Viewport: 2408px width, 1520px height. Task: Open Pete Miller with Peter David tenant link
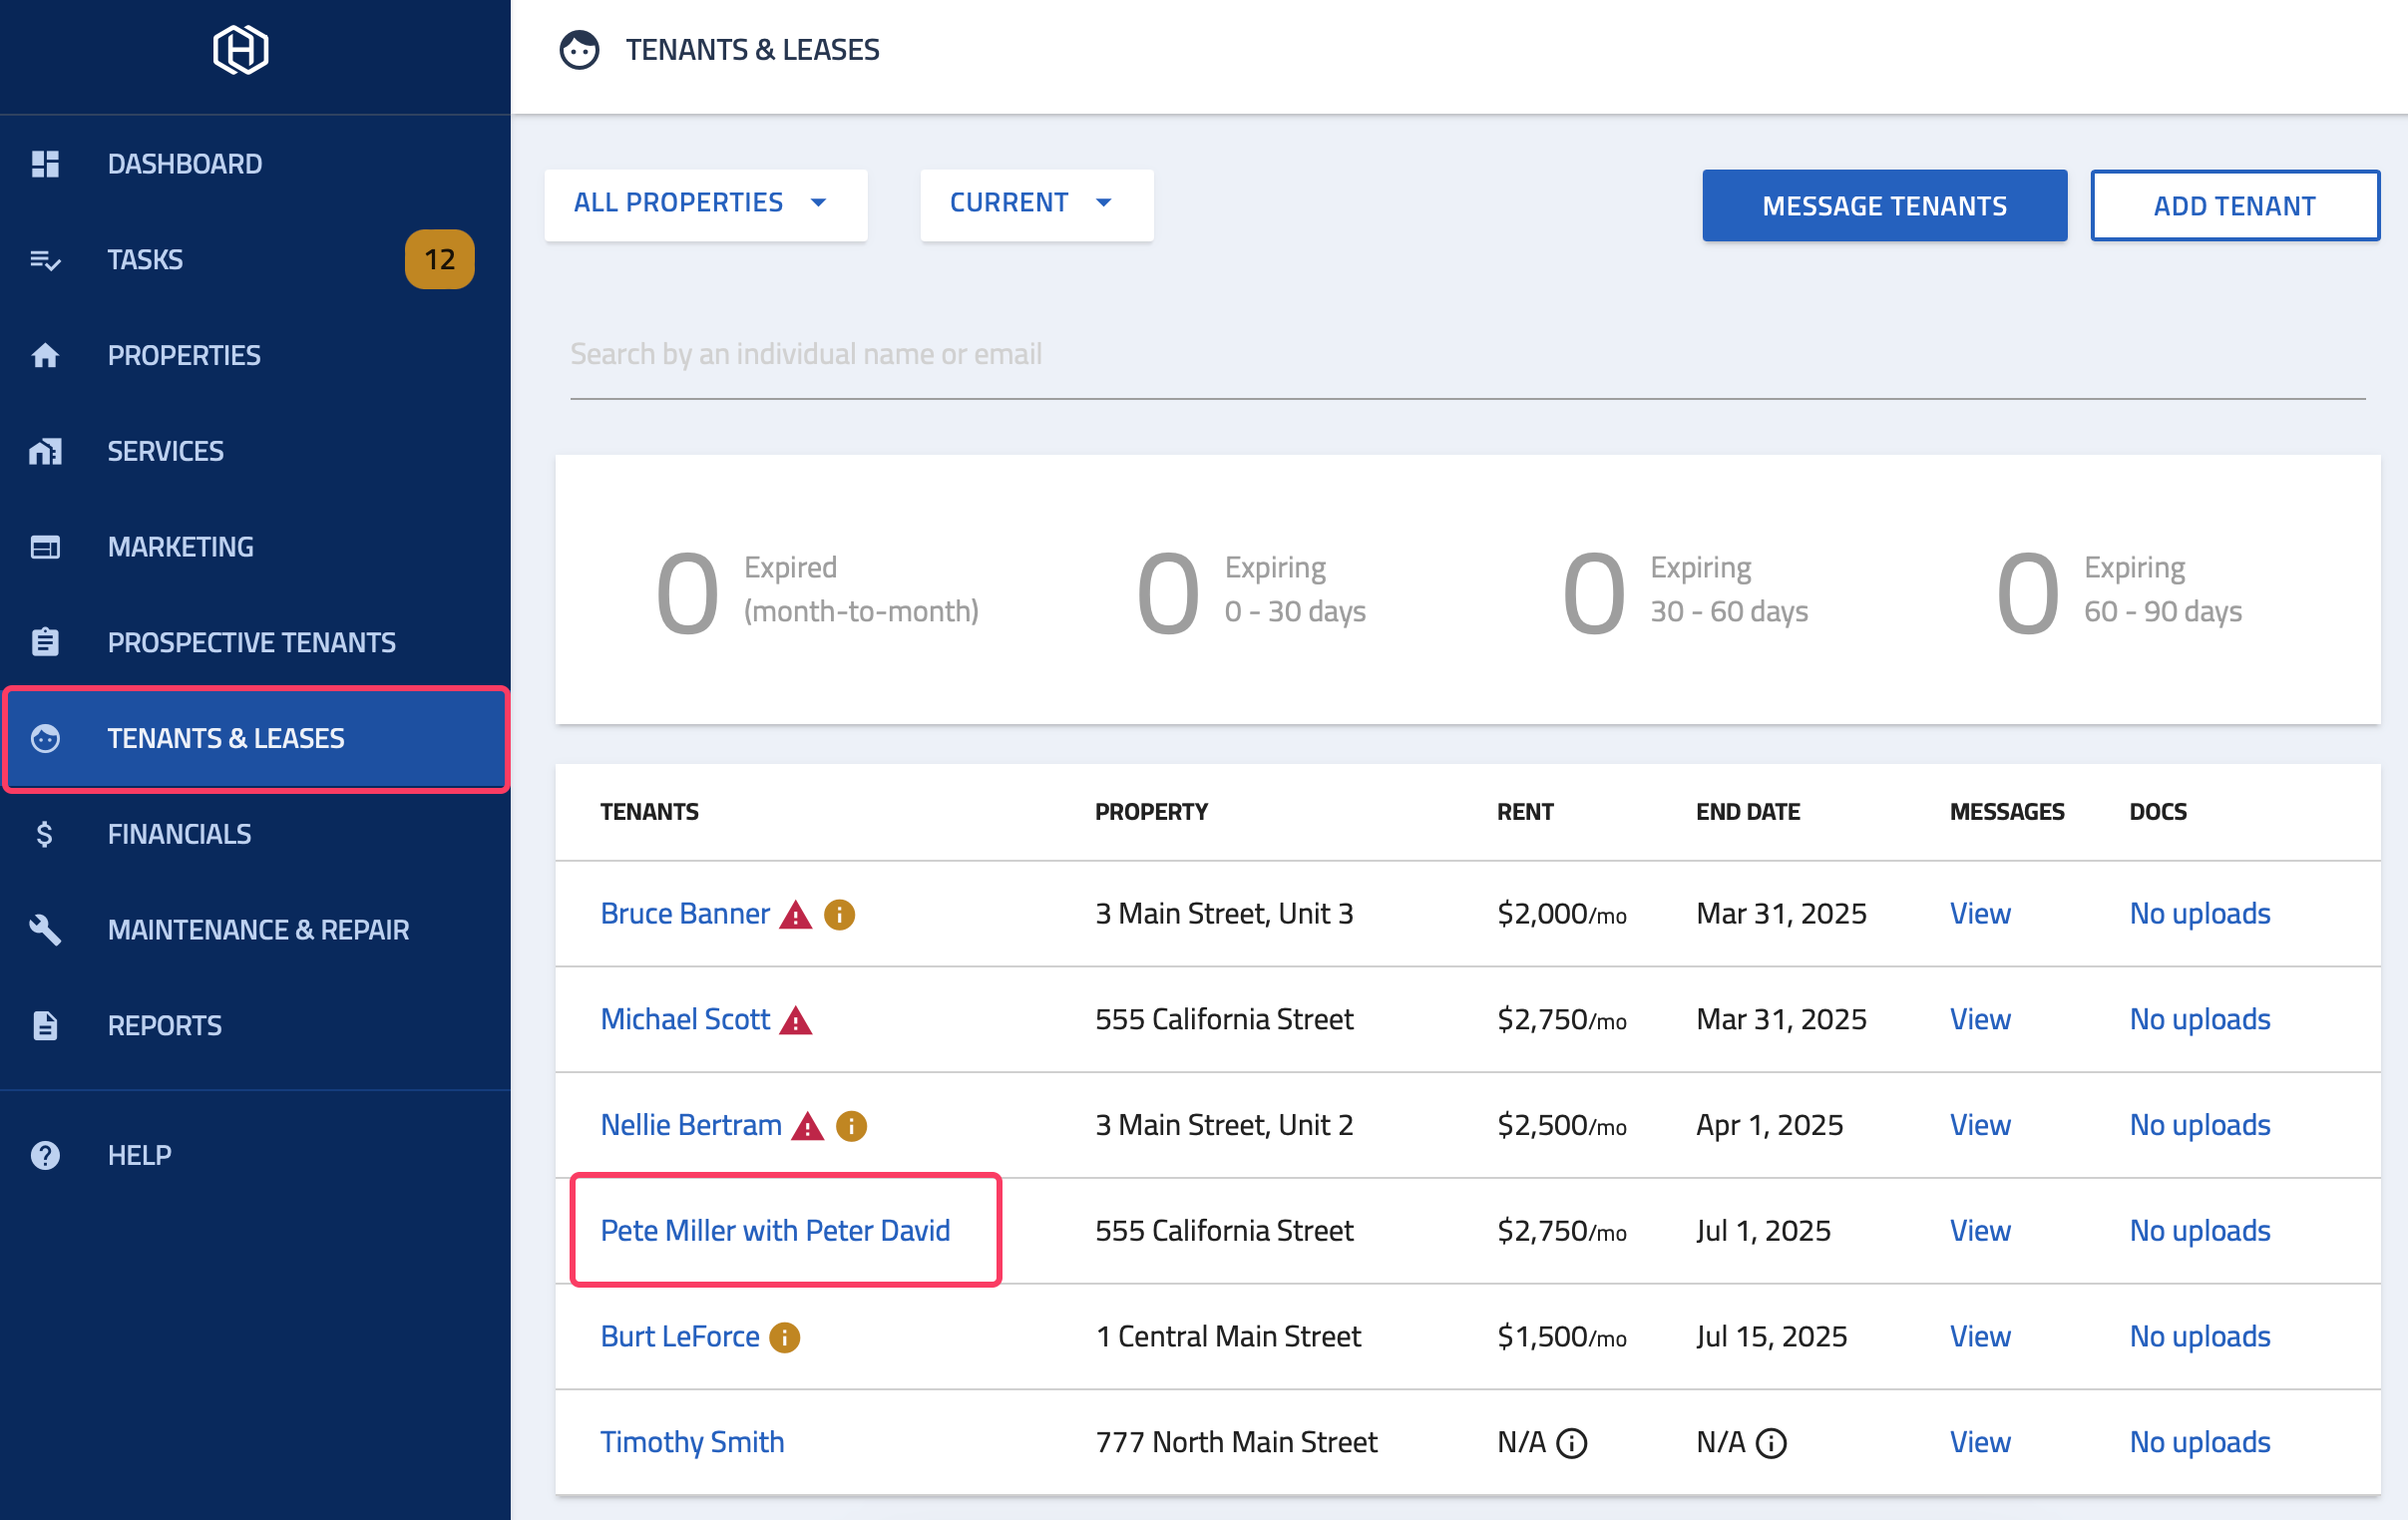click(x=775, y=1231)
